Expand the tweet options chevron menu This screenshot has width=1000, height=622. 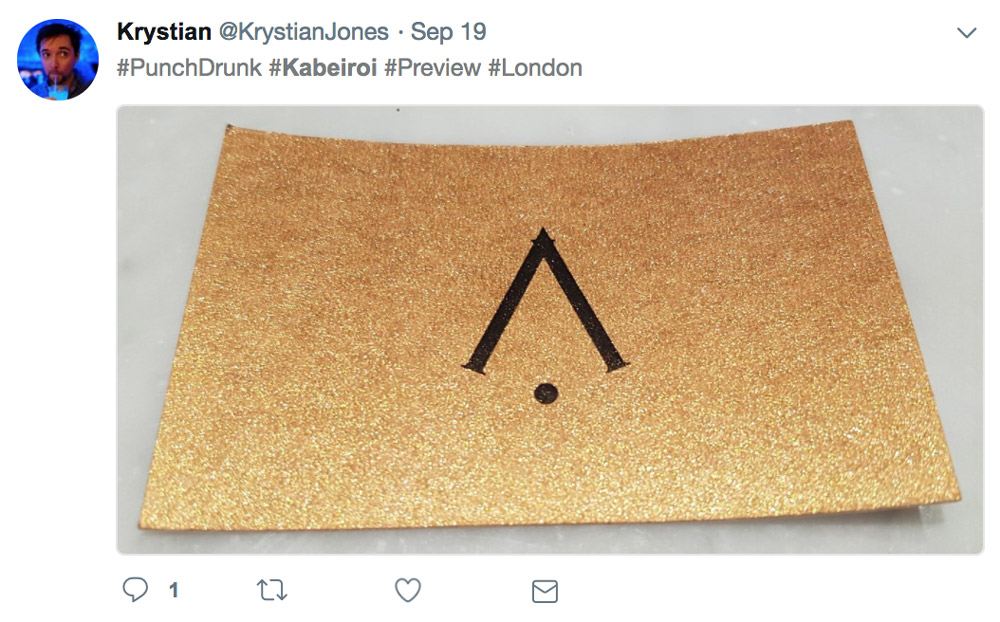[967, 33]
